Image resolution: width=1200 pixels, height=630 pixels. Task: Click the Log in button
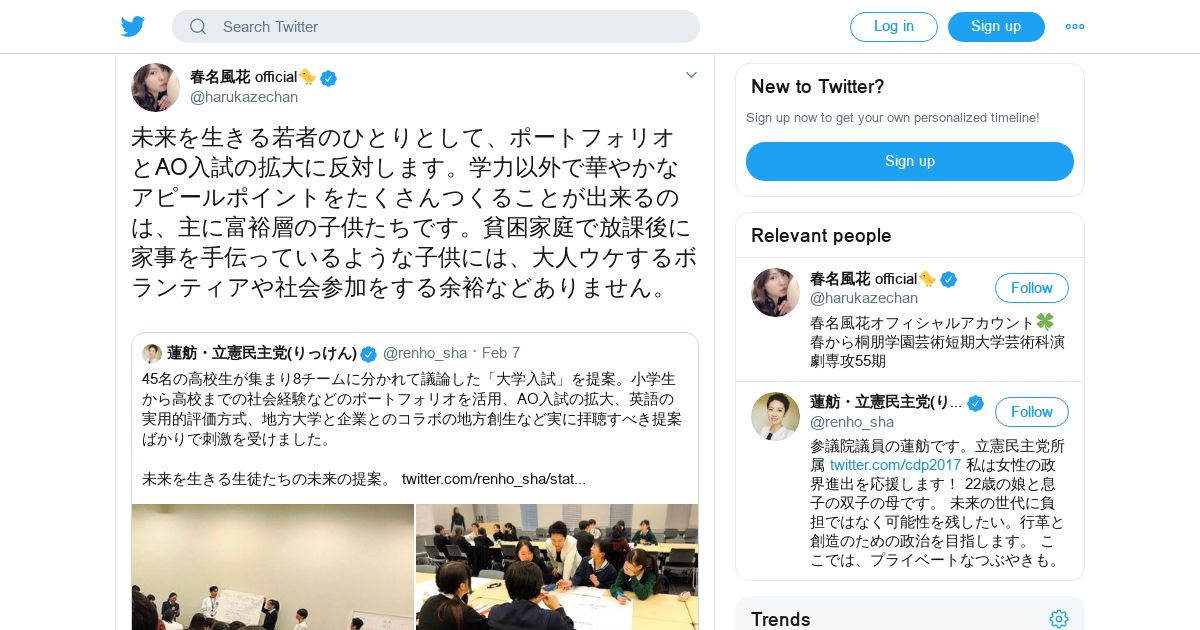point(894,27)
